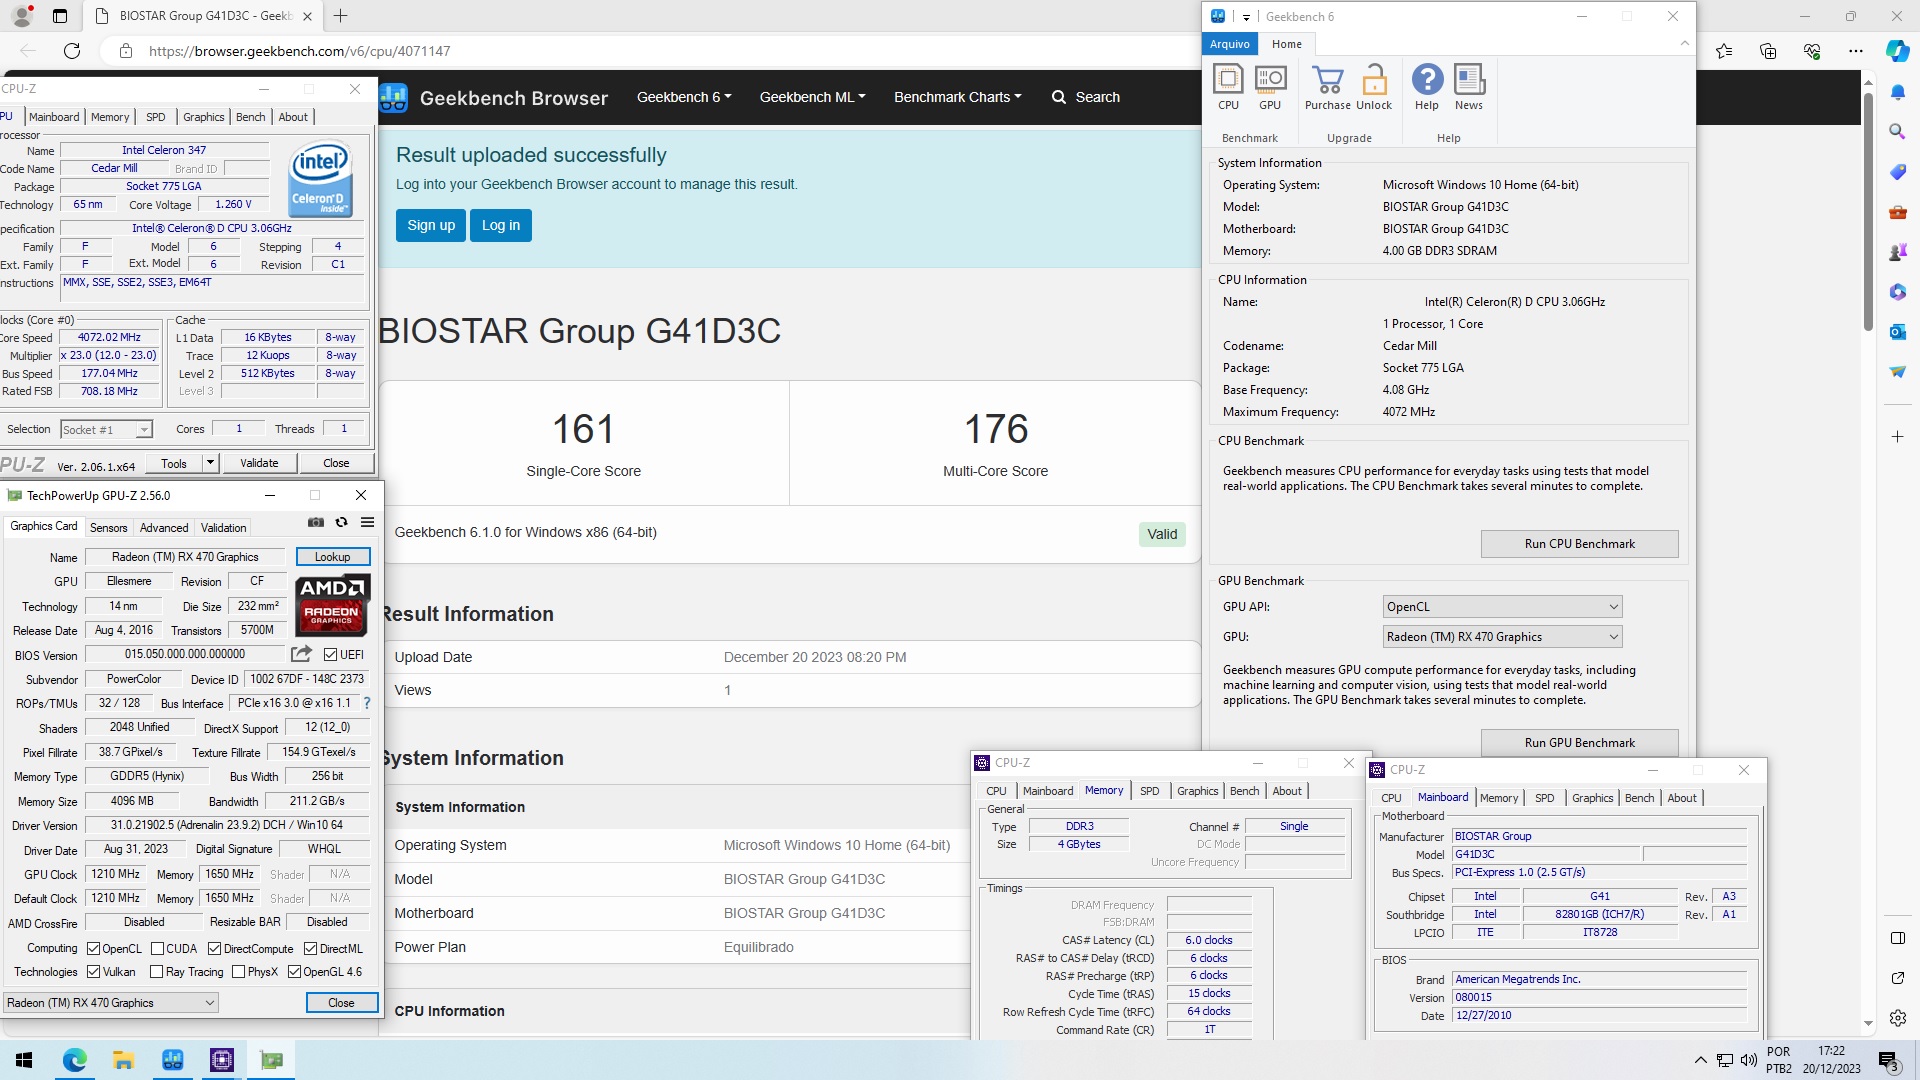1920x1080 pixels.
Task: Switch to the Validation tab in GPU-Z
Action: click(223, 528)
